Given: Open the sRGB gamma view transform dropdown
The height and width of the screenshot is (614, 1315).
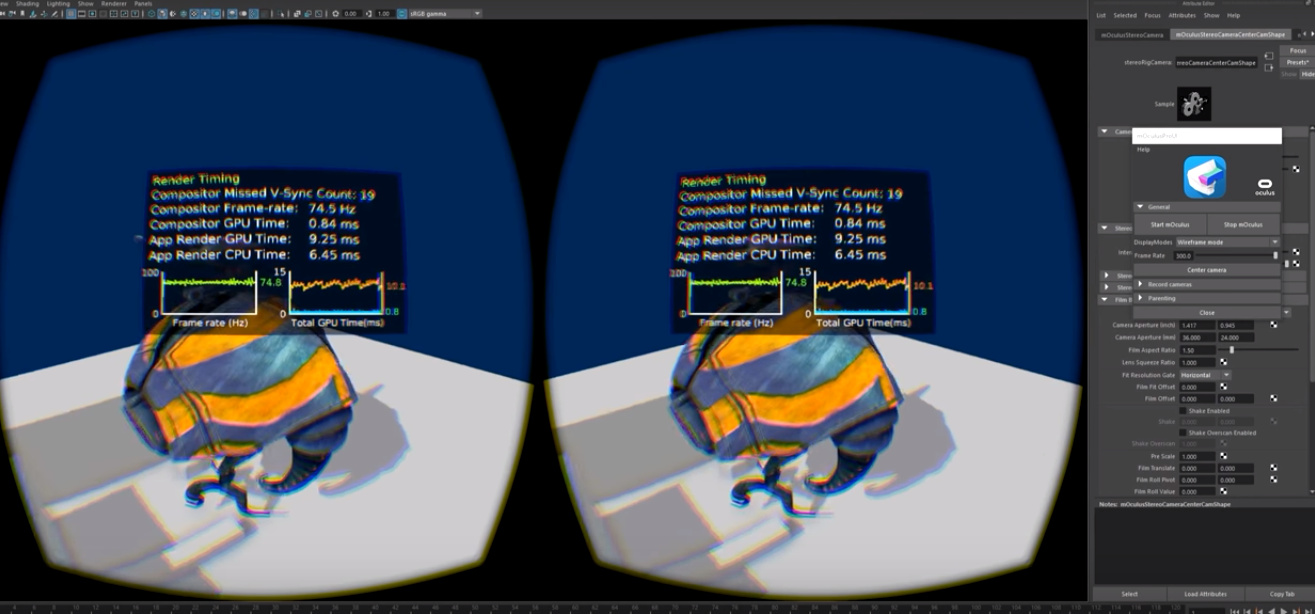Looking at the screenshot, I should pos(443,14).
